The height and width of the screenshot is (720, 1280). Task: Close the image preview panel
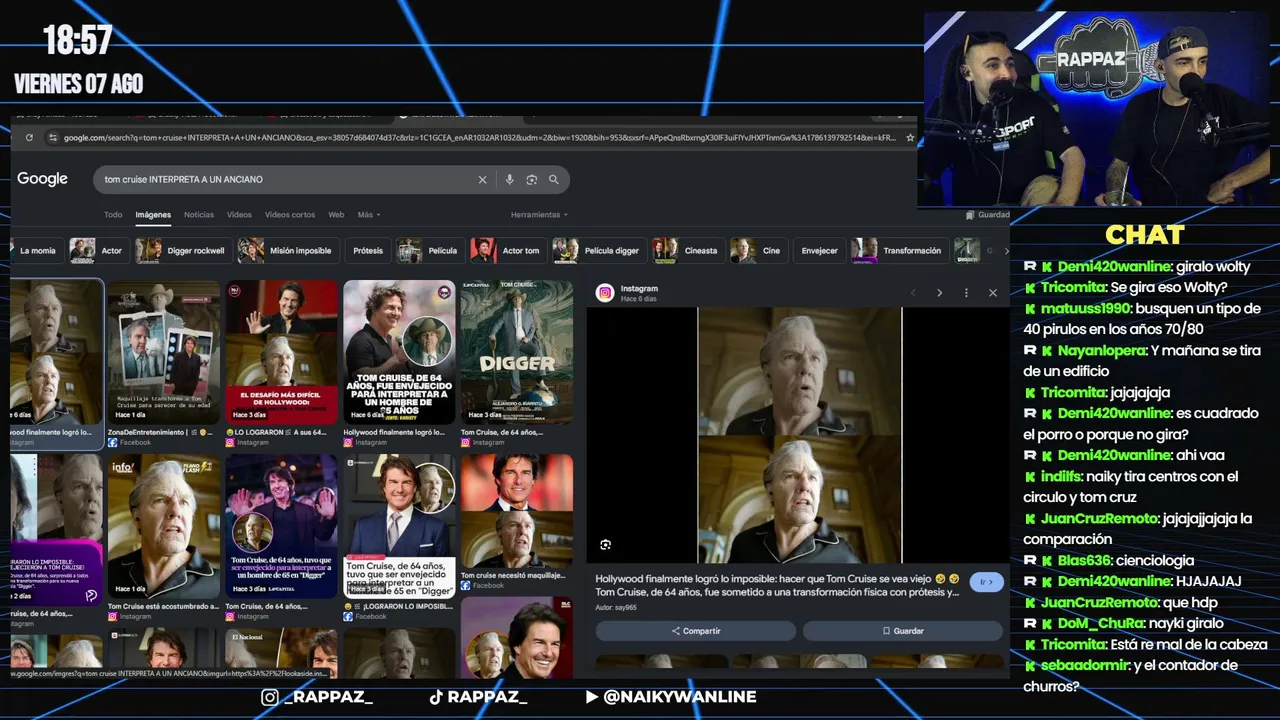993,293
